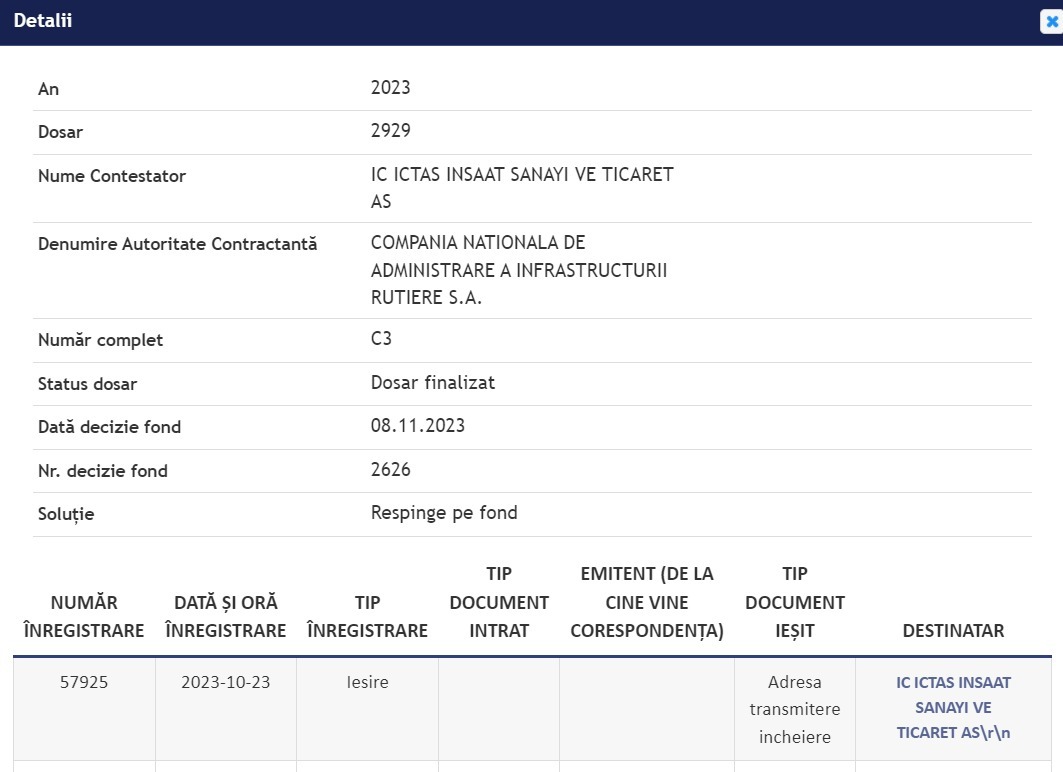This screenshot has width=1063, height=772.
Task: Click the Nr. decizie fond label
Action: pyautogui.click(x=102, y=470)
